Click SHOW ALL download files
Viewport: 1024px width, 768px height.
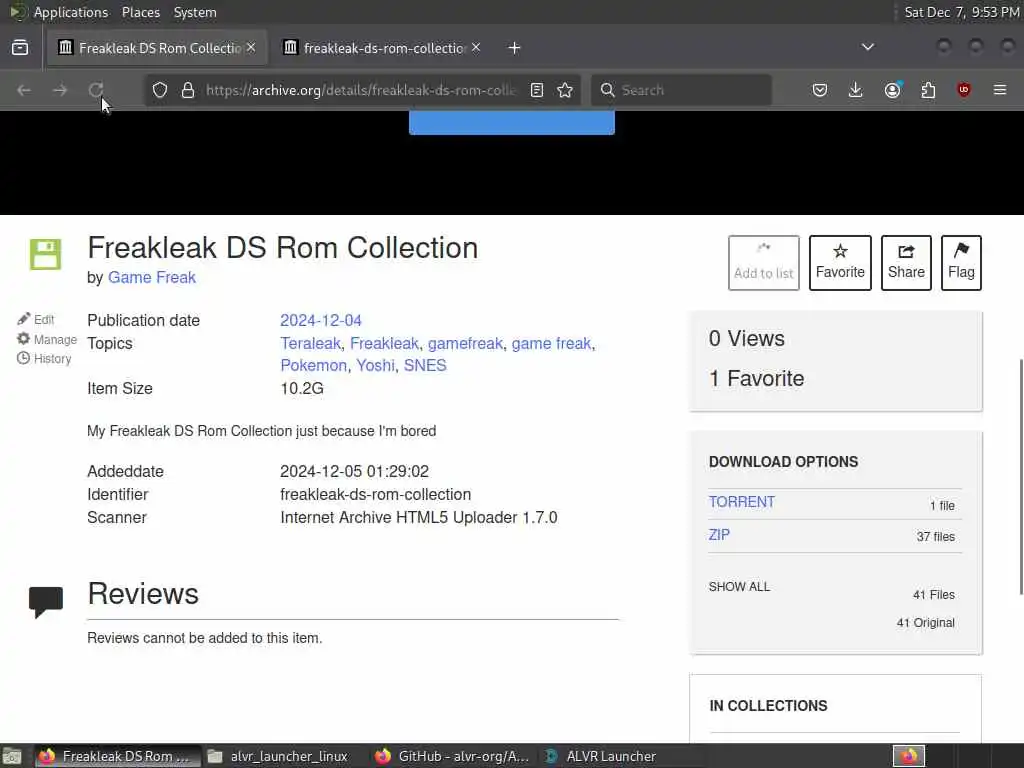tap(739, 586)
